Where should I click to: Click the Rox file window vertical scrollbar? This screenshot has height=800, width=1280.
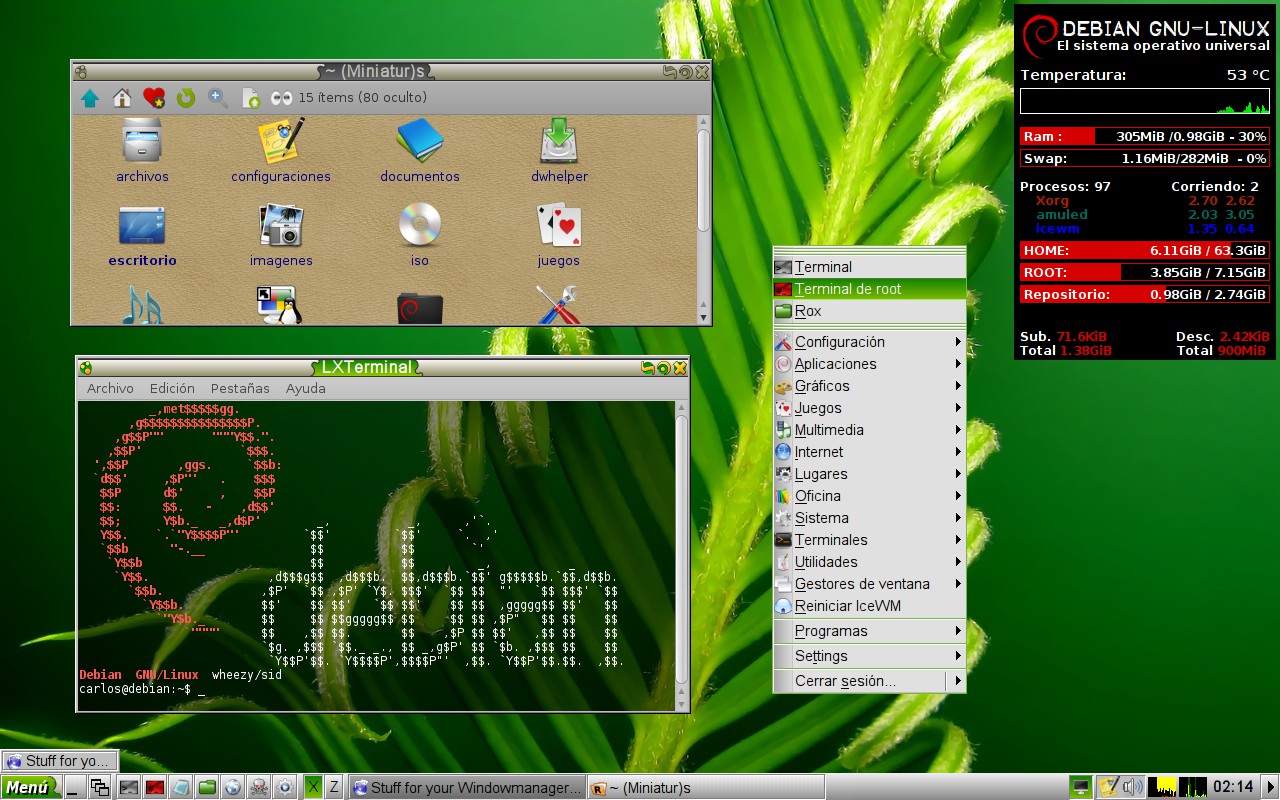pyautogui.click(x=703, y=218)
